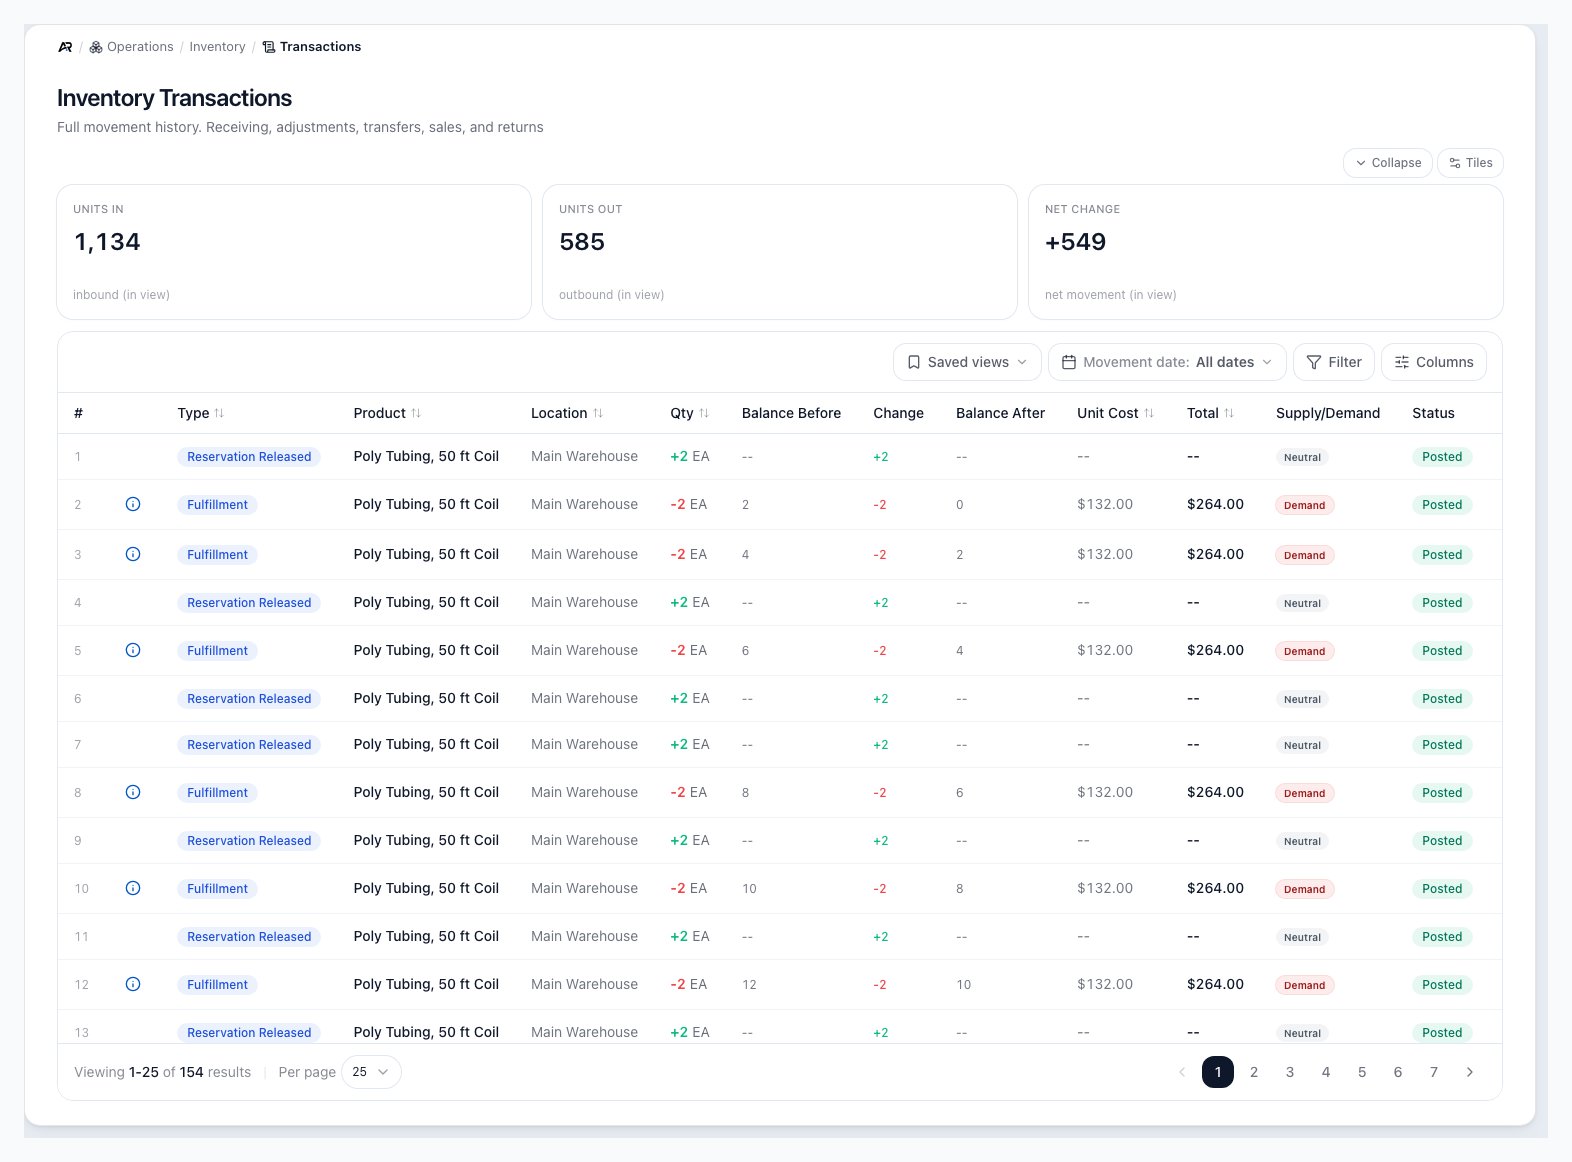Screen dimensions: 1572x1162
Task: Click the app logo in breadcrumb
Action: (x=65, y=47)
